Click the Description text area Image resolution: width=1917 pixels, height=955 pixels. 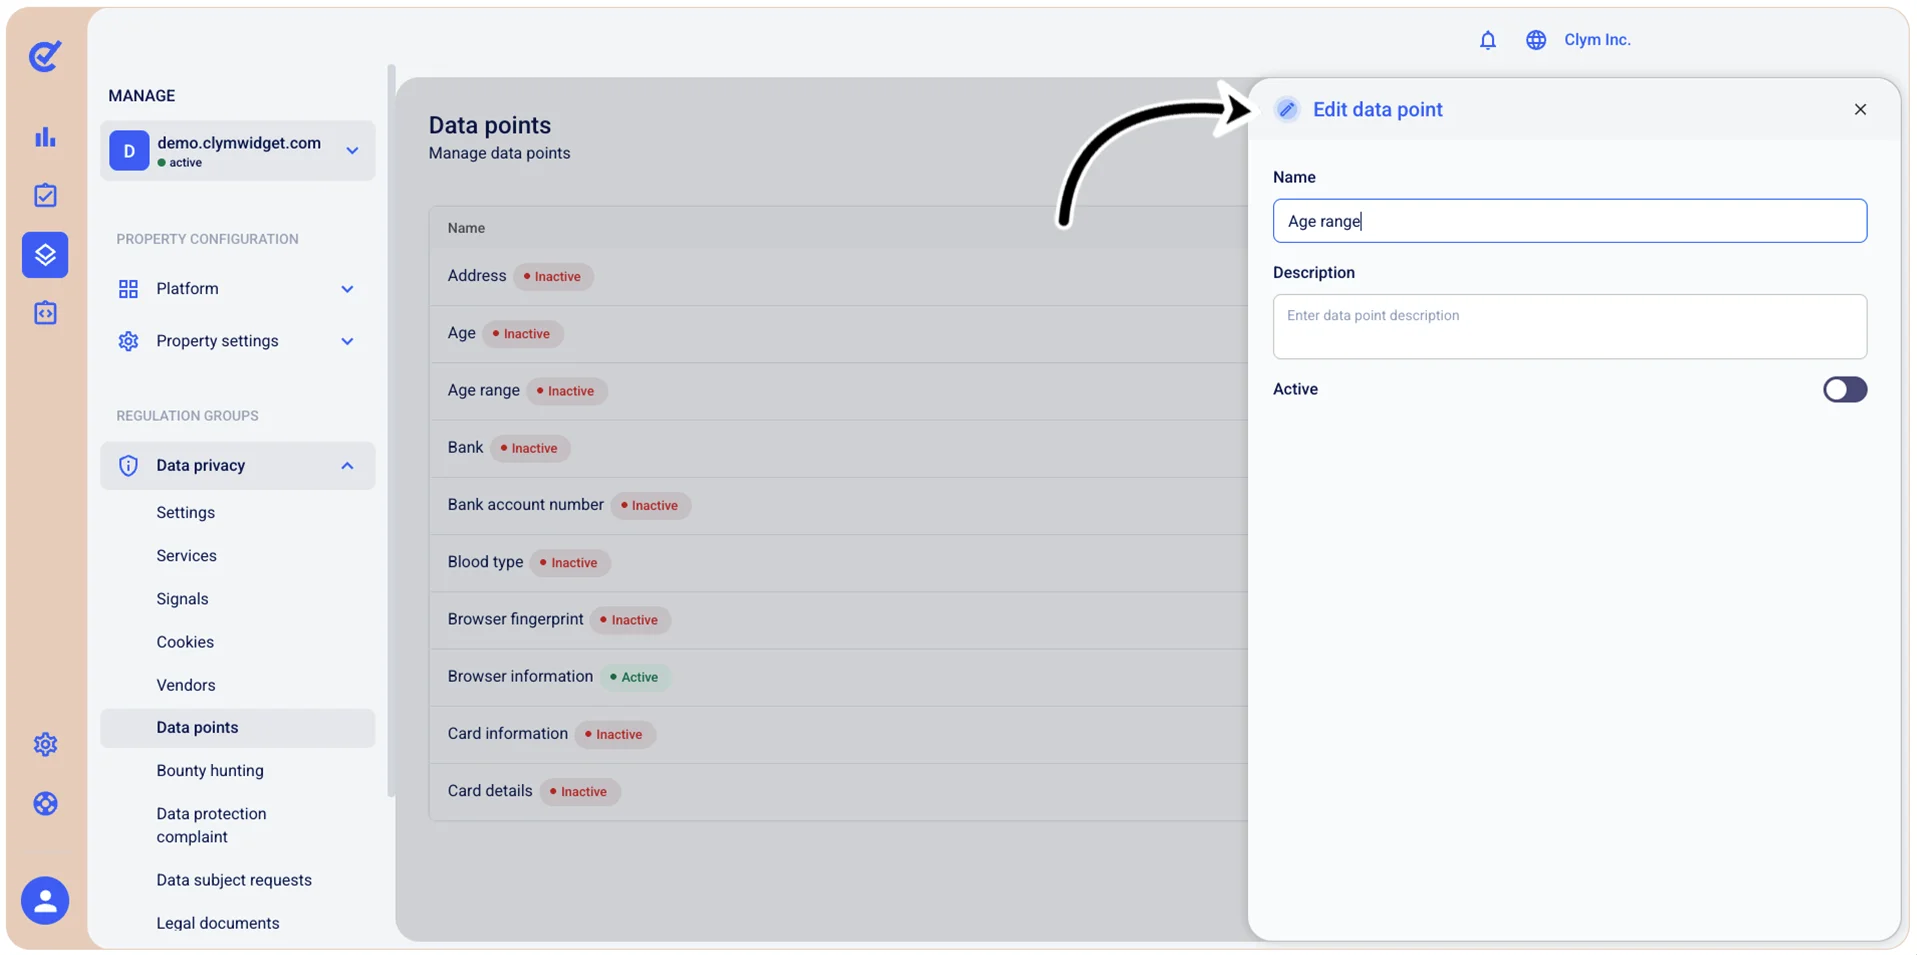click(1568, 326)
